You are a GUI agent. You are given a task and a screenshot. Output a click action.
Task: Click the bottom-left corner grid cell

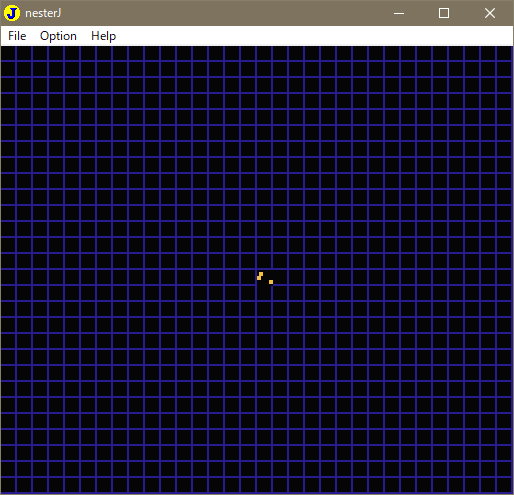(x=8, y=485)
